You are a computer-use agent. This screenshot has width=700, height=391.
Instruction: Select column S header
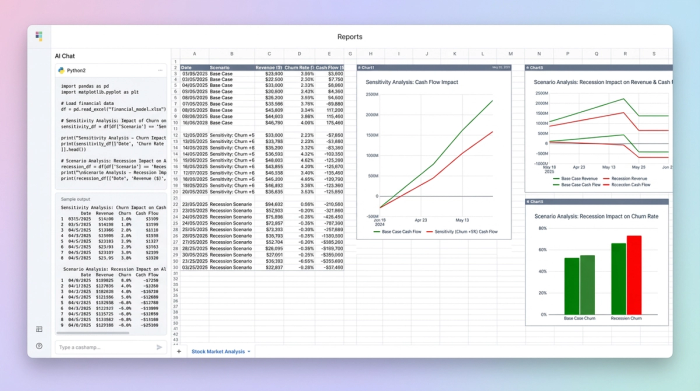coord(654,54)
